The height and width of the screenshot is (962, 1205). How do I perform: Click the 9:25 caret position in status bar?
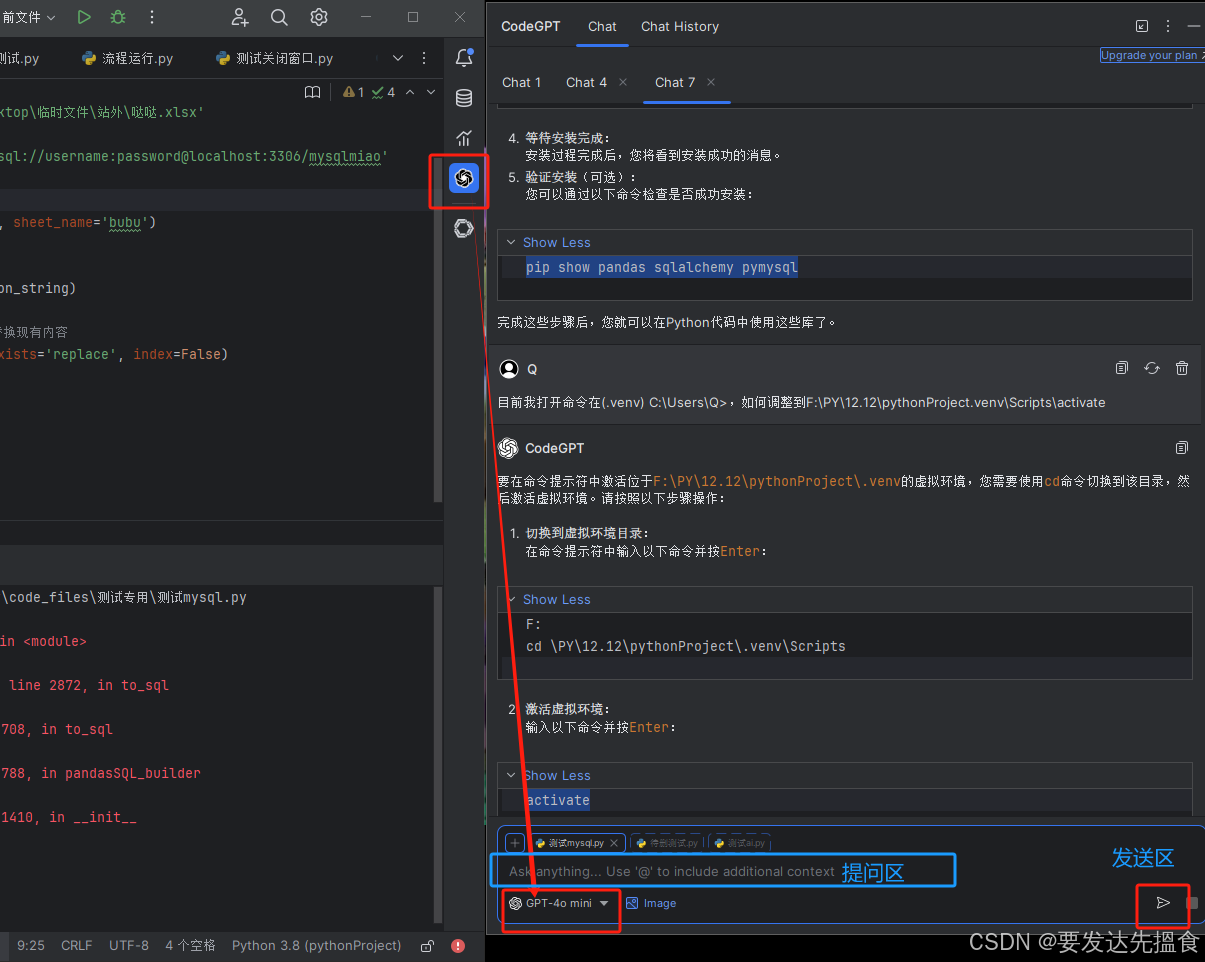coord(31,945)
